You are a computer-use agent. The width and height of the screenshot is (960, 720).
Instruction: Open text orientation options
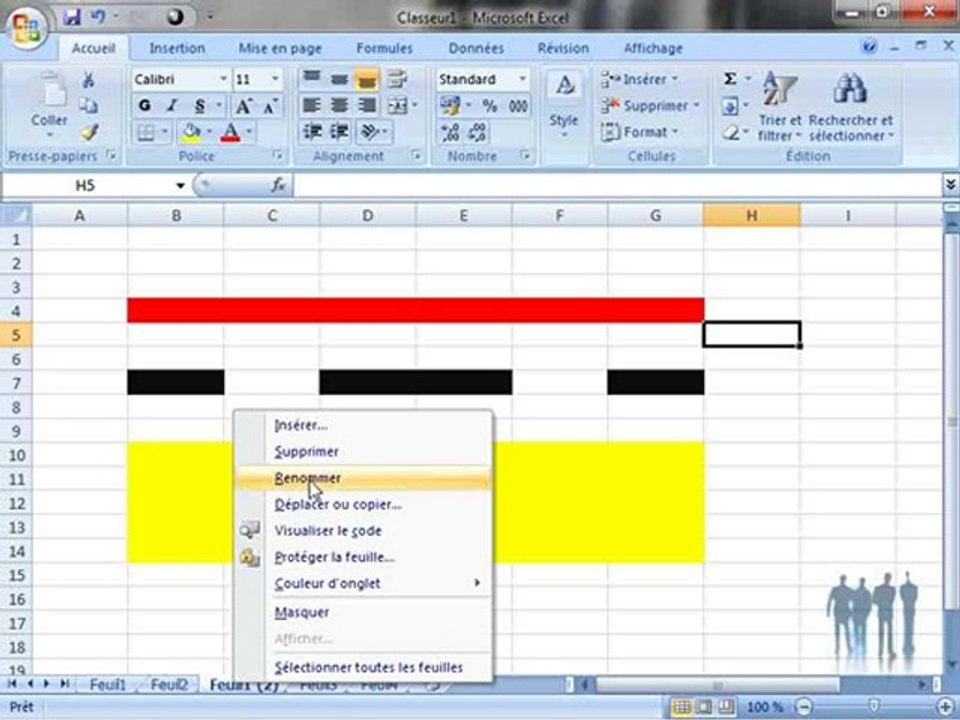(x=371, y=132)
